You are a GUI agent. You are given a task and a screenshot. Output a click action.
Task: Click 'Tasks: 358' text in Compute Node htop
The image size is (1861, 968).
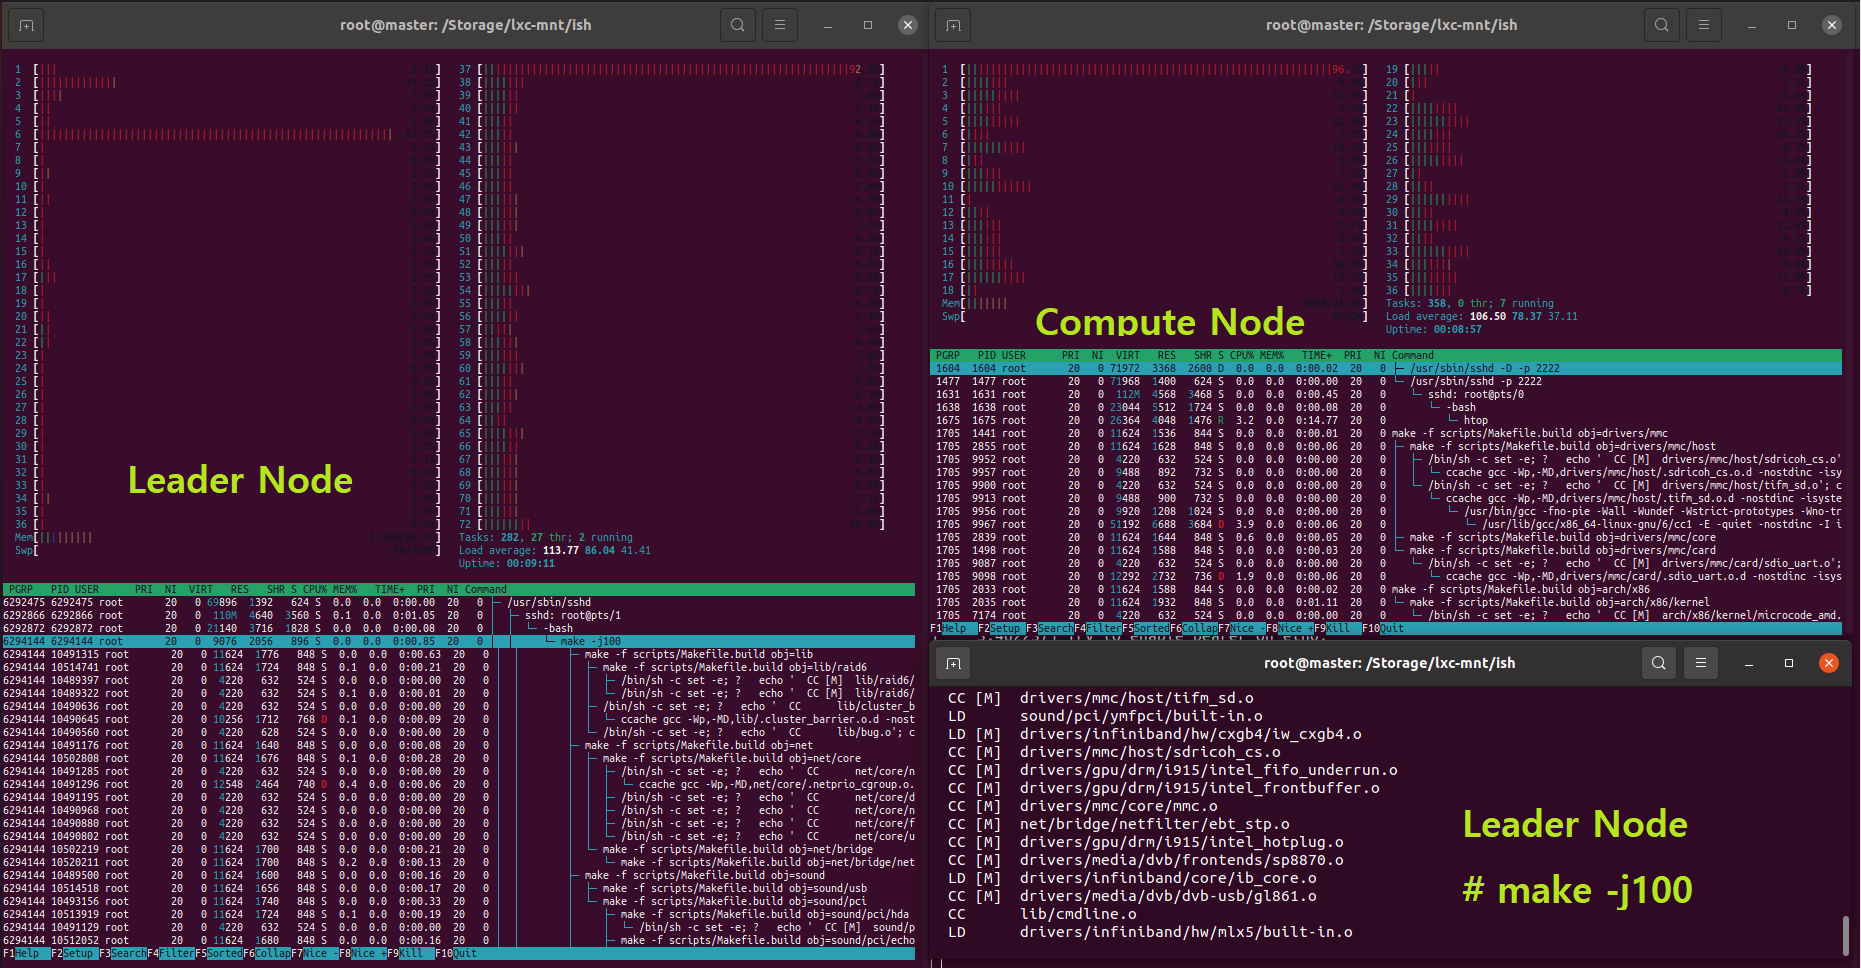click(1416, 304)
